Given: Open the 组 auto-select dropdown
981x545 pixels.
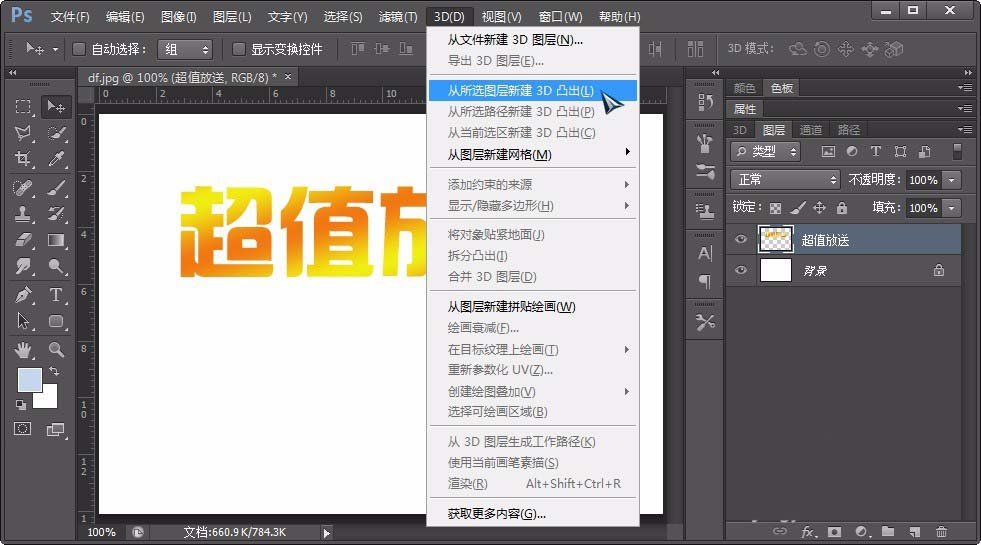Looking at the screenshot, I should [x=185, y=49].
